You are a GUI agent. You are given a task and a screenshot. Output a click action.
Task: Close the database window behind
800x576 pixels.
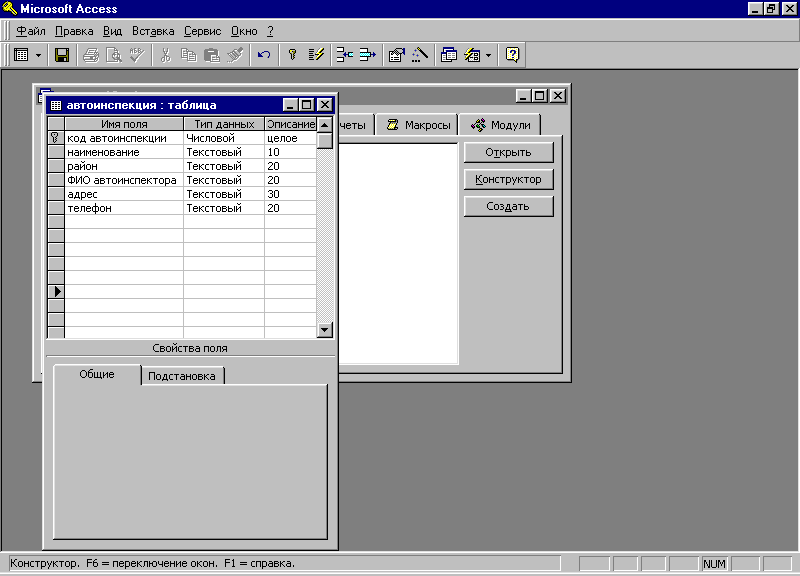pyautogui.click(x=558, y=95)
